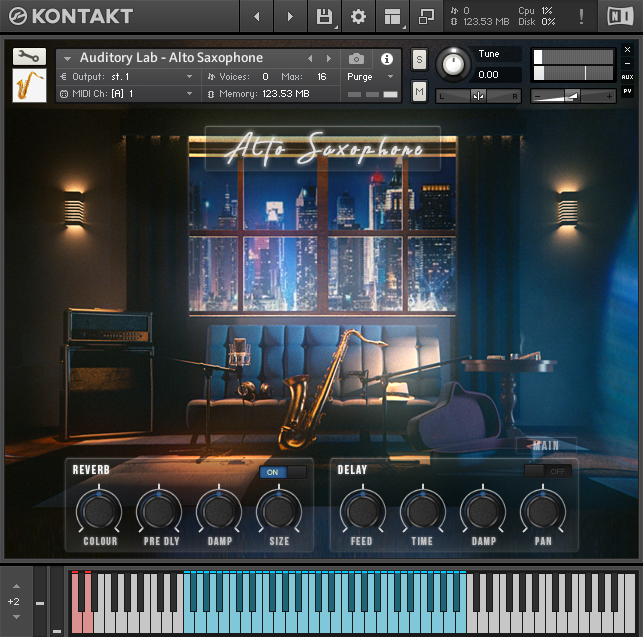Open the save menu floppy disk icon
The image size is (643, 637).
point(324,17)
